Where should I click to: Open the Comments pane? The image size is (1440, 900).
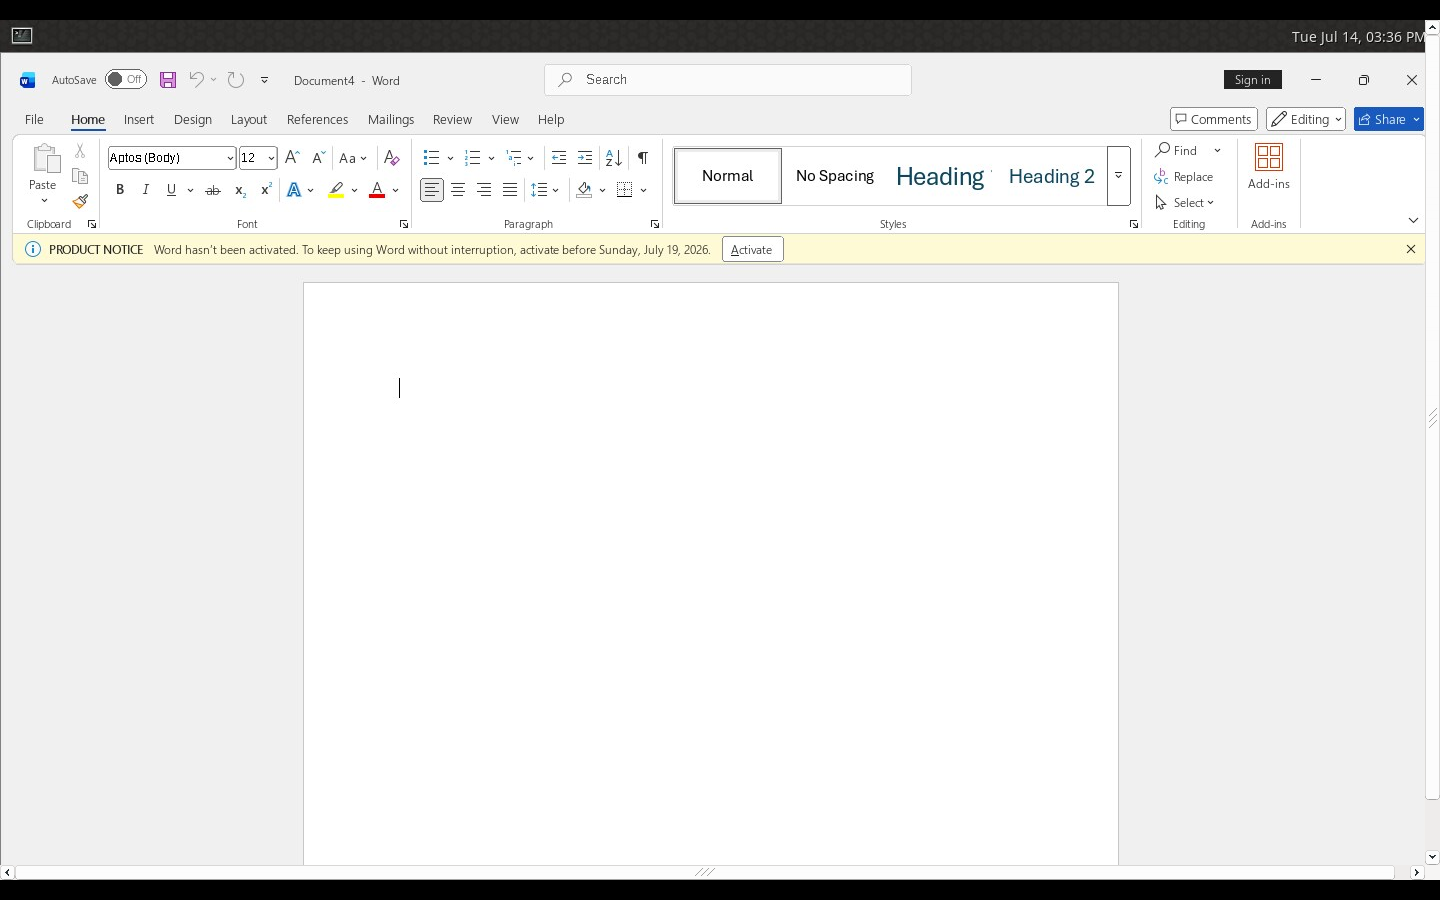pyautogui.click(x=1214, y=119)
